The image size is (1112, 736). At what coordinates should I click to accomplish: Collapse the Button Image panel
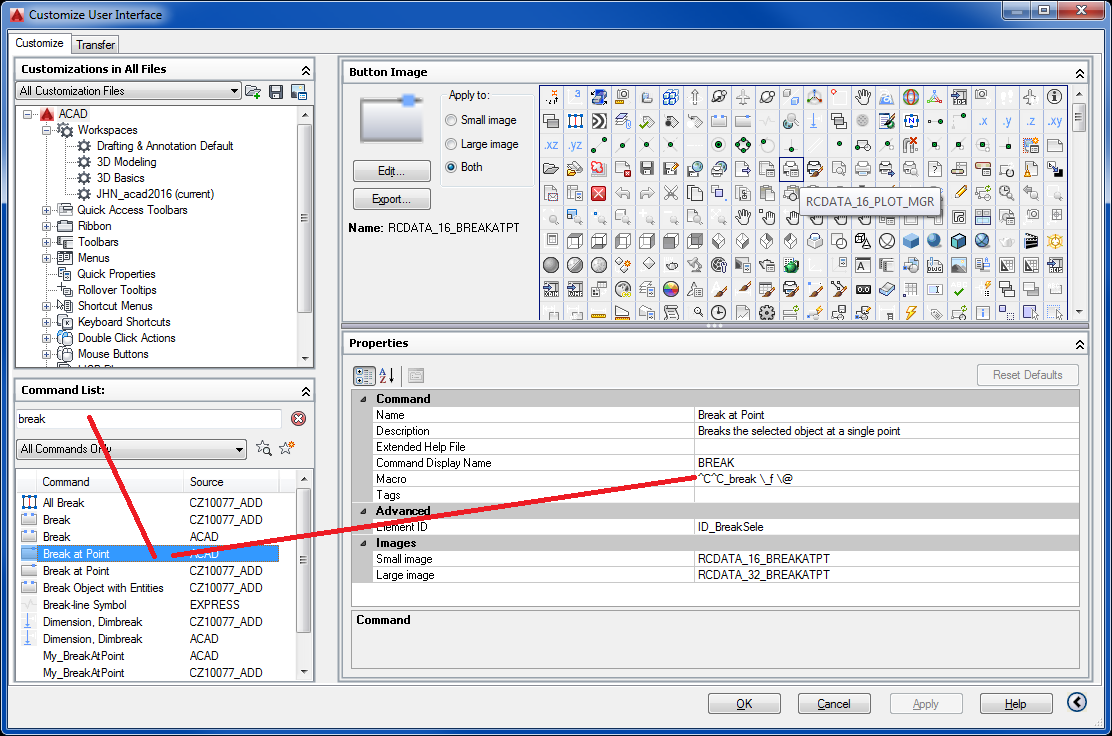[x=1079, y=73]
